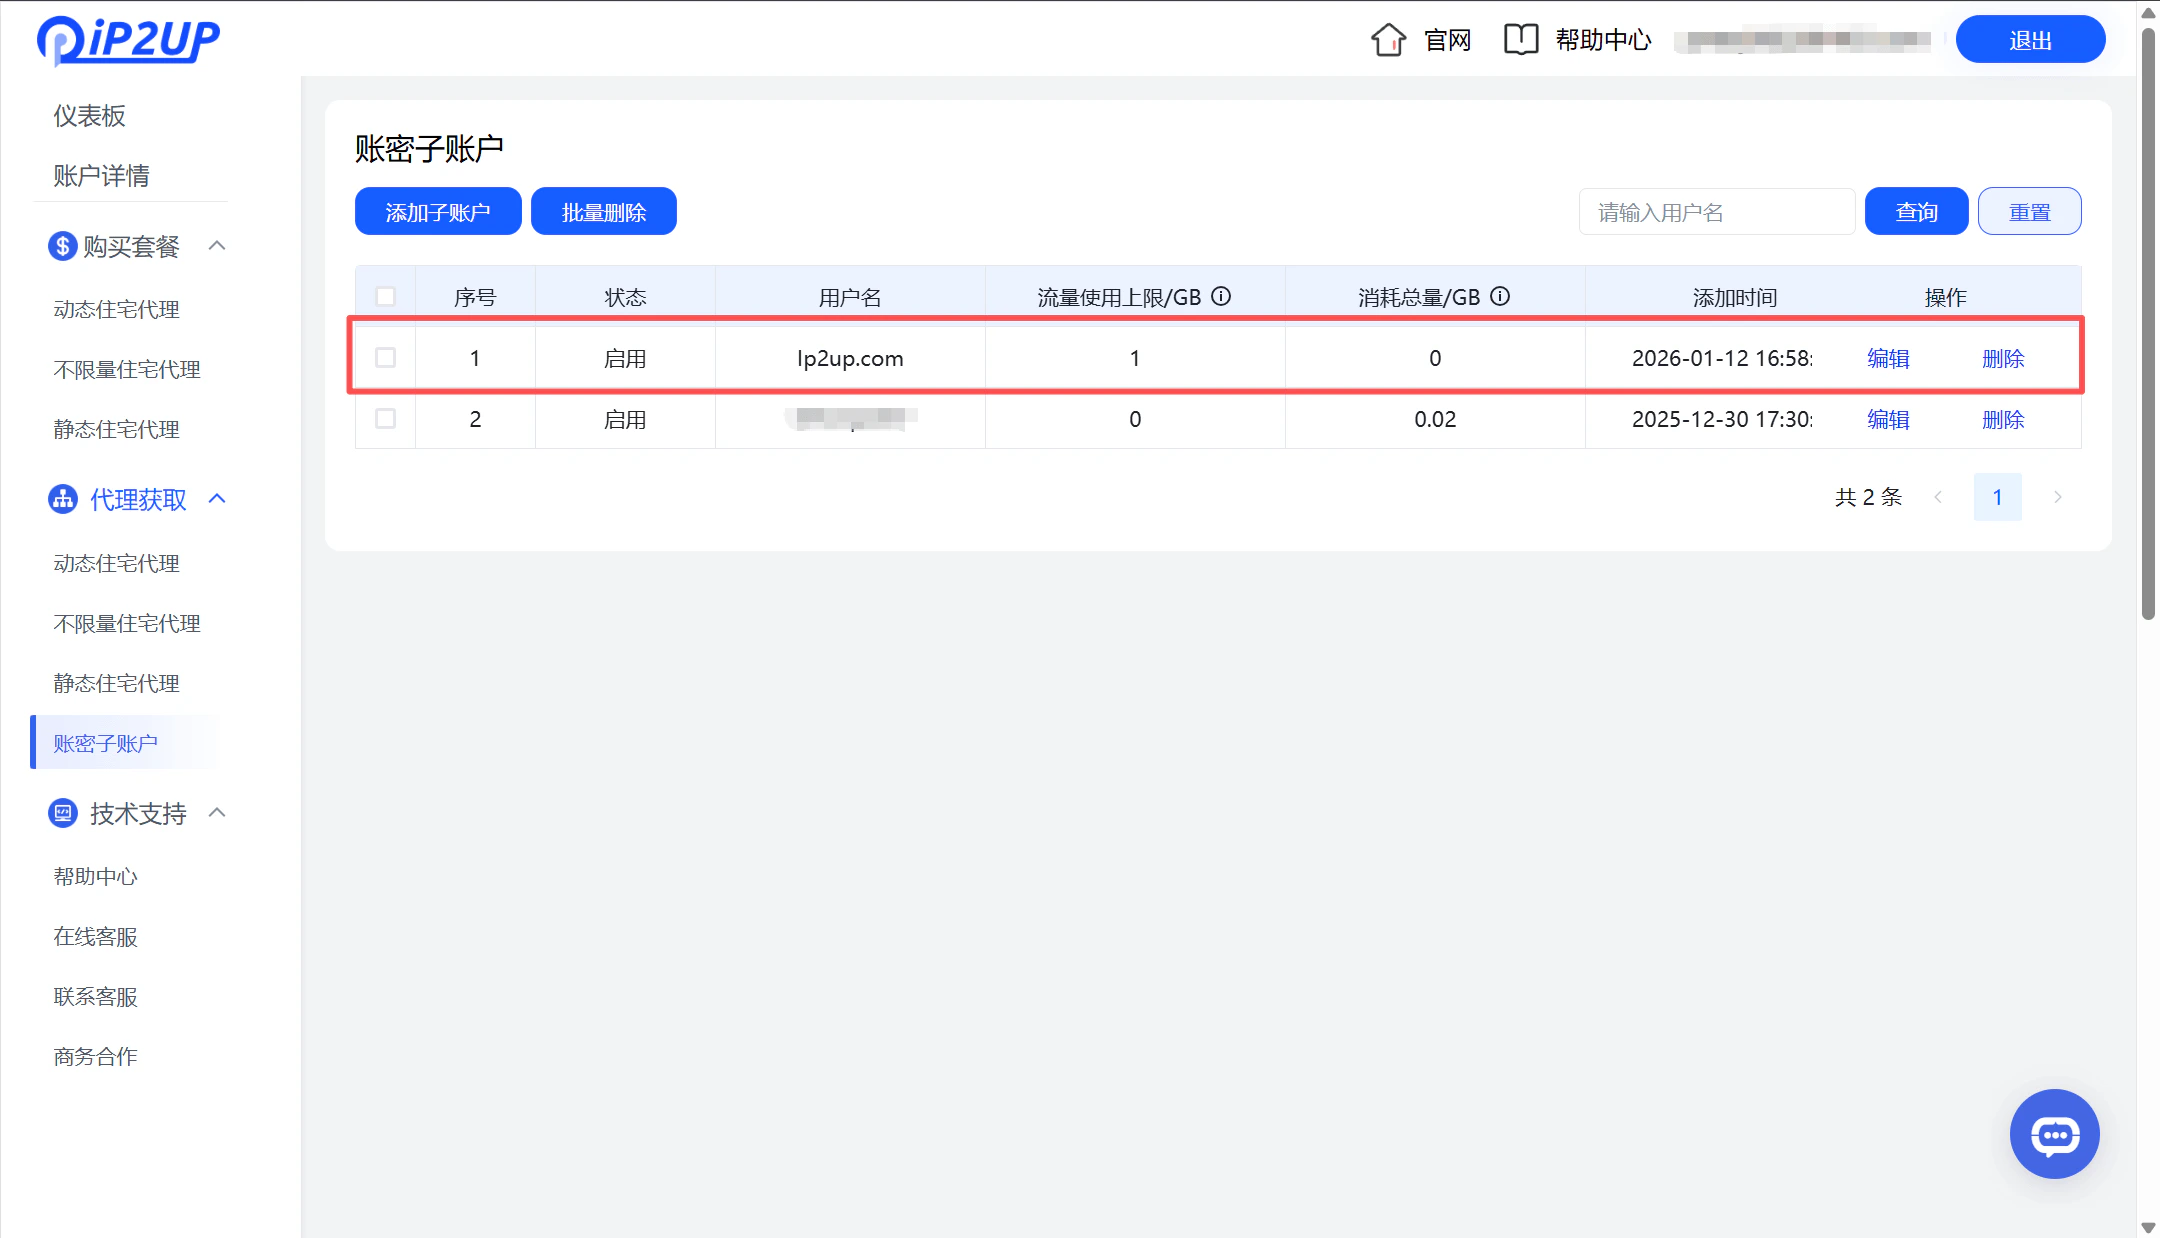This screenshot has width=2160, height=1238.
Task: Click the info icon next to 流量使用上限/GB
Action: [x=1222, y=296]
